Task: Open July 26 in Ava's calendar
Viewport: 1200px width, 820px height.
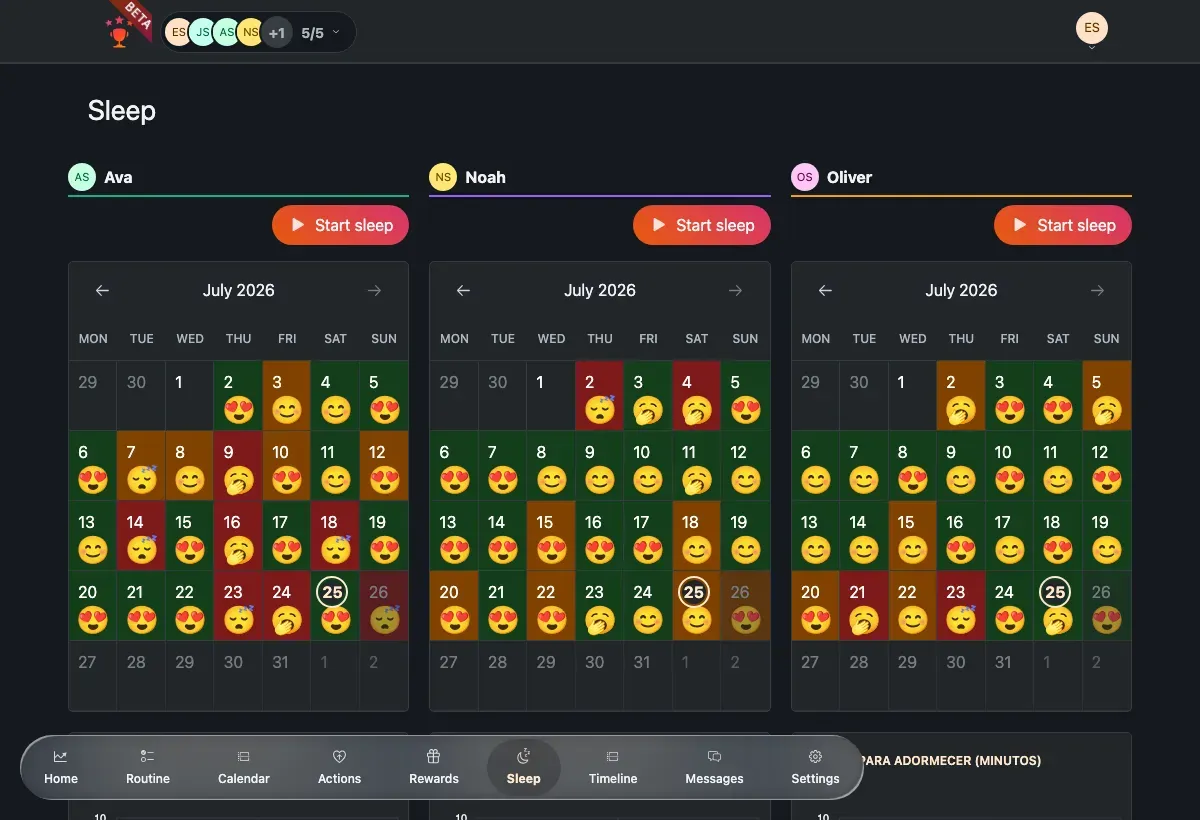Action: tap(384, 606)
